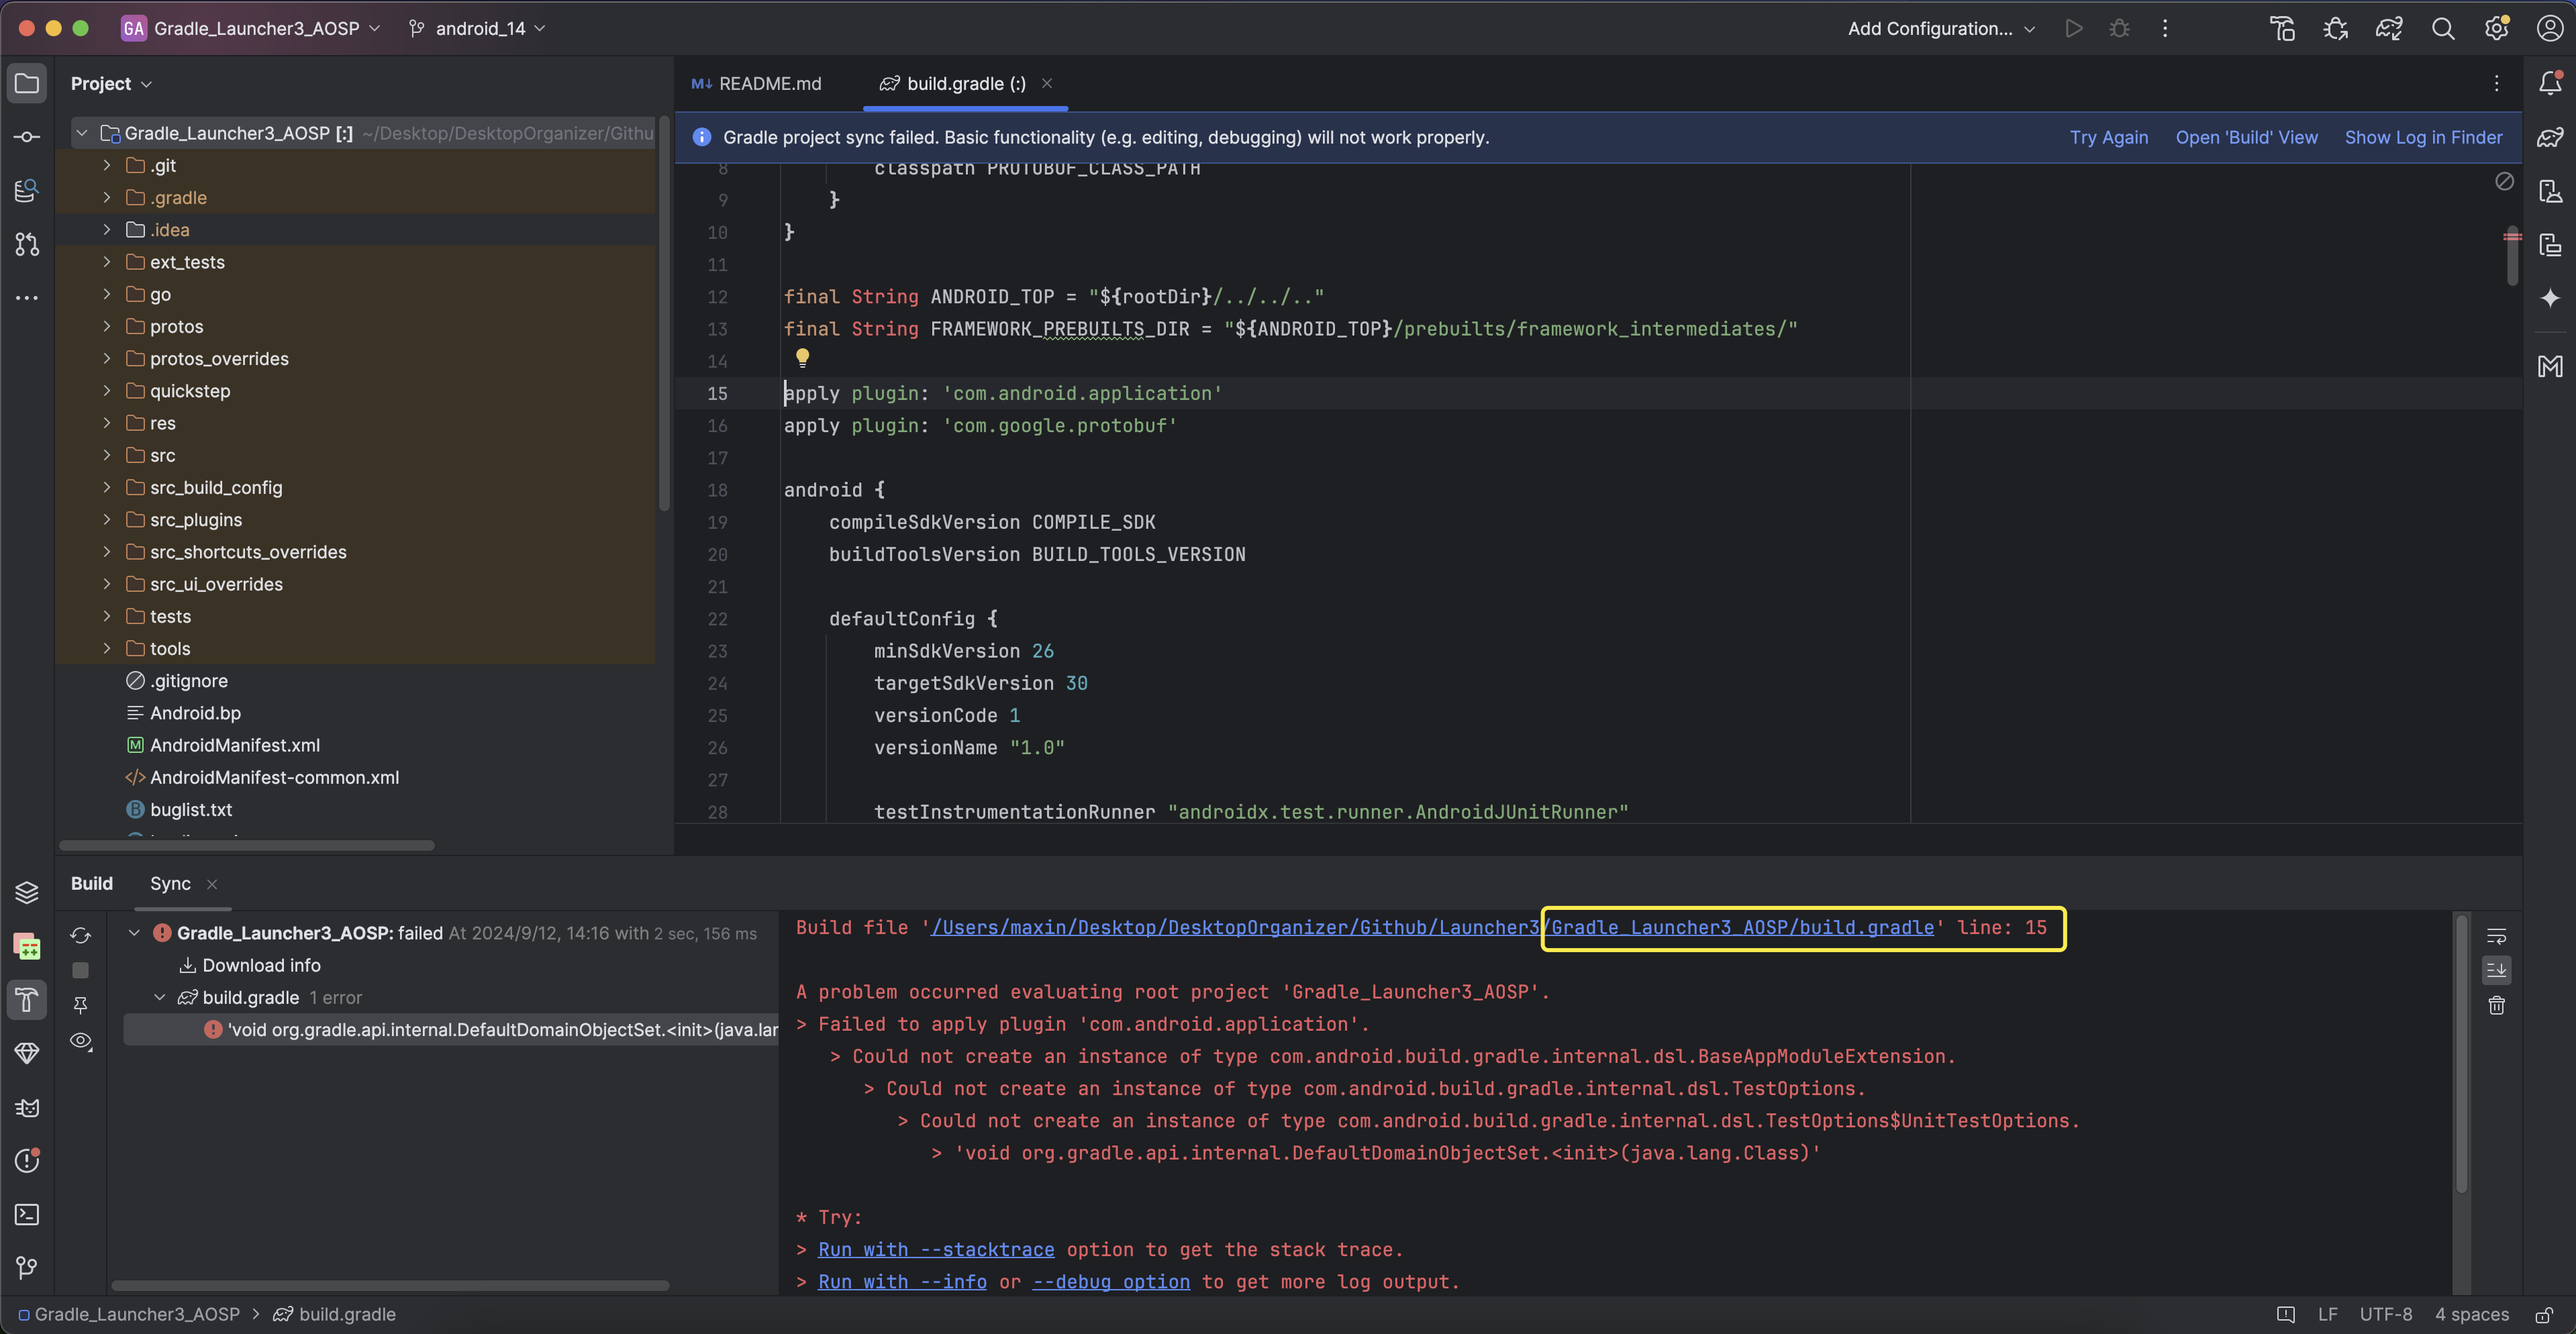Open the Project tool window icon
Viewport: 2576px width, 1334px height.
(x=27, y=83)
